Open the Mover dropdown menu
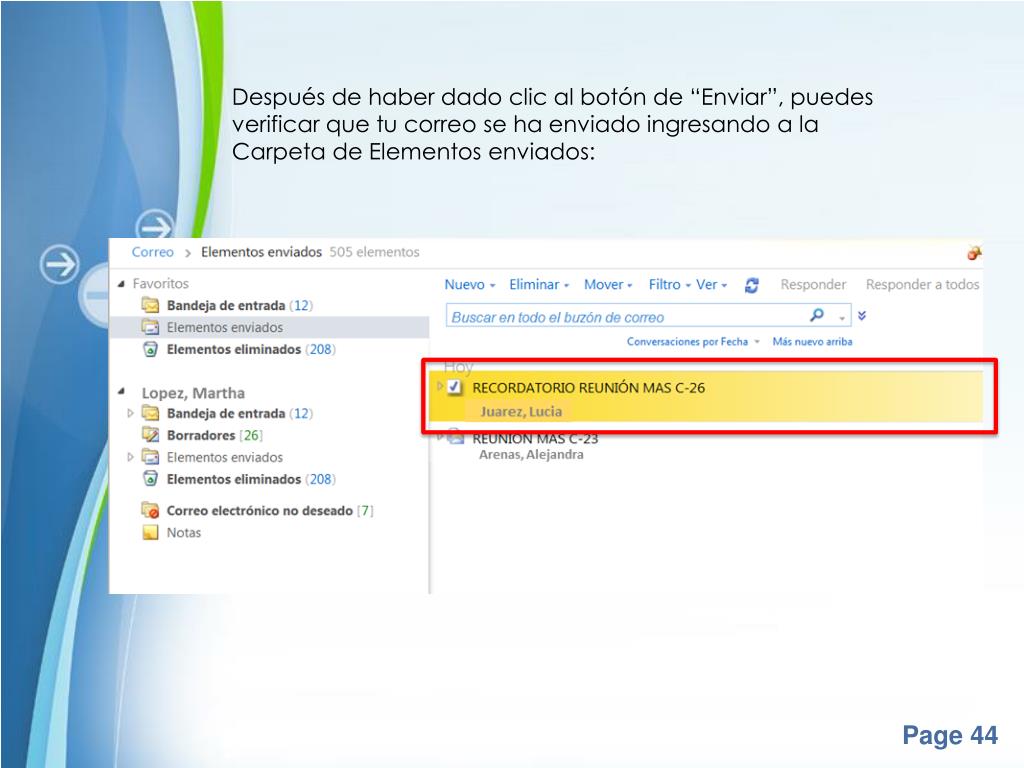 click(x=608, y=285)
